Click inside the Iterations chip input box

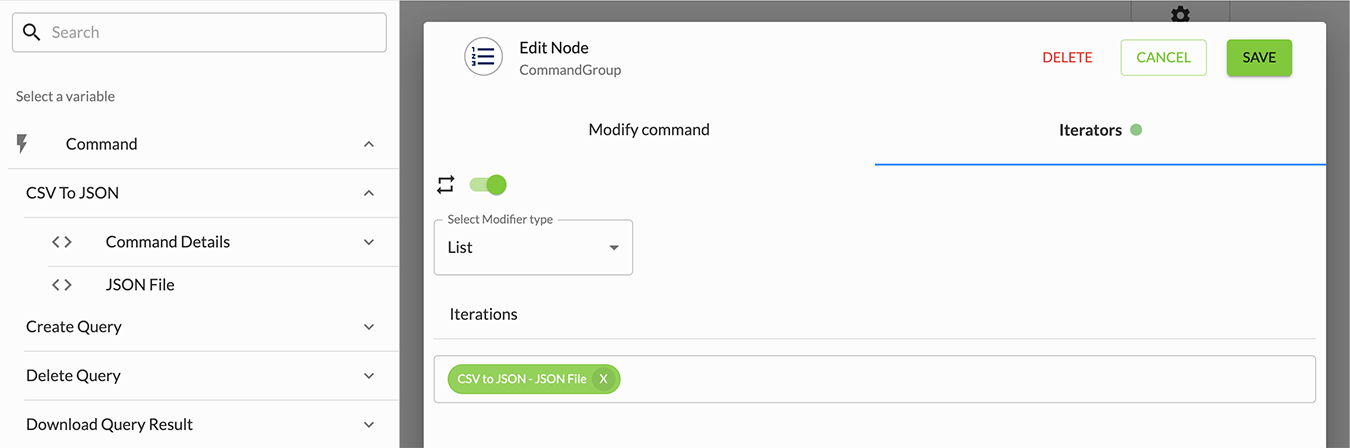click(875, 379)
